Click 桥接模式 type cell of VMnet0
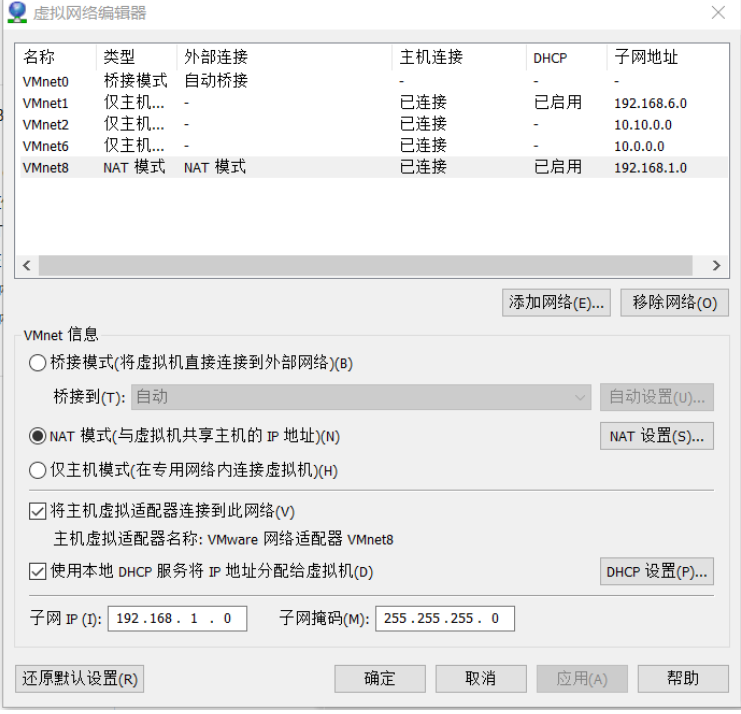741x714 pixels. coord(136,81)
